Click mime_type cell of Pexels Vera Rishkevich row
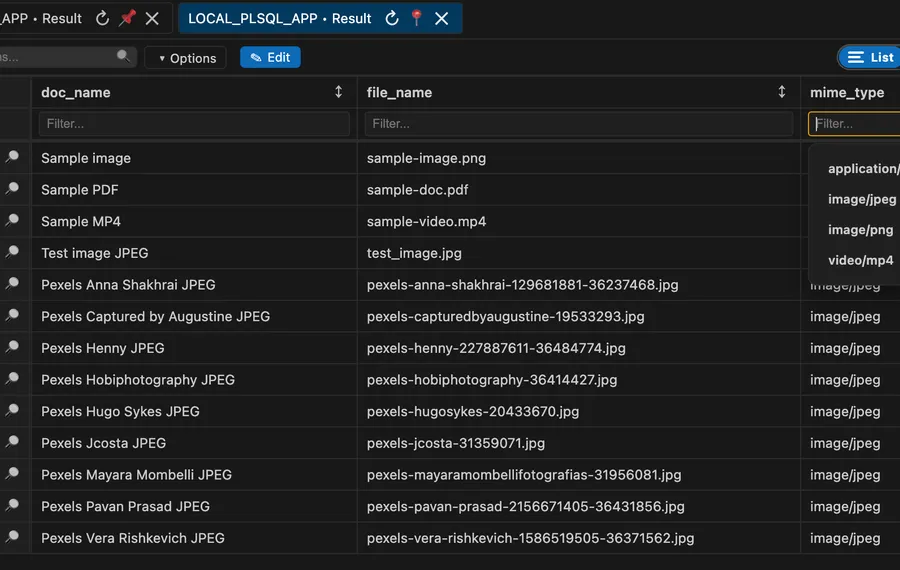This screenshot has height=570, width=900. (851, 538)
